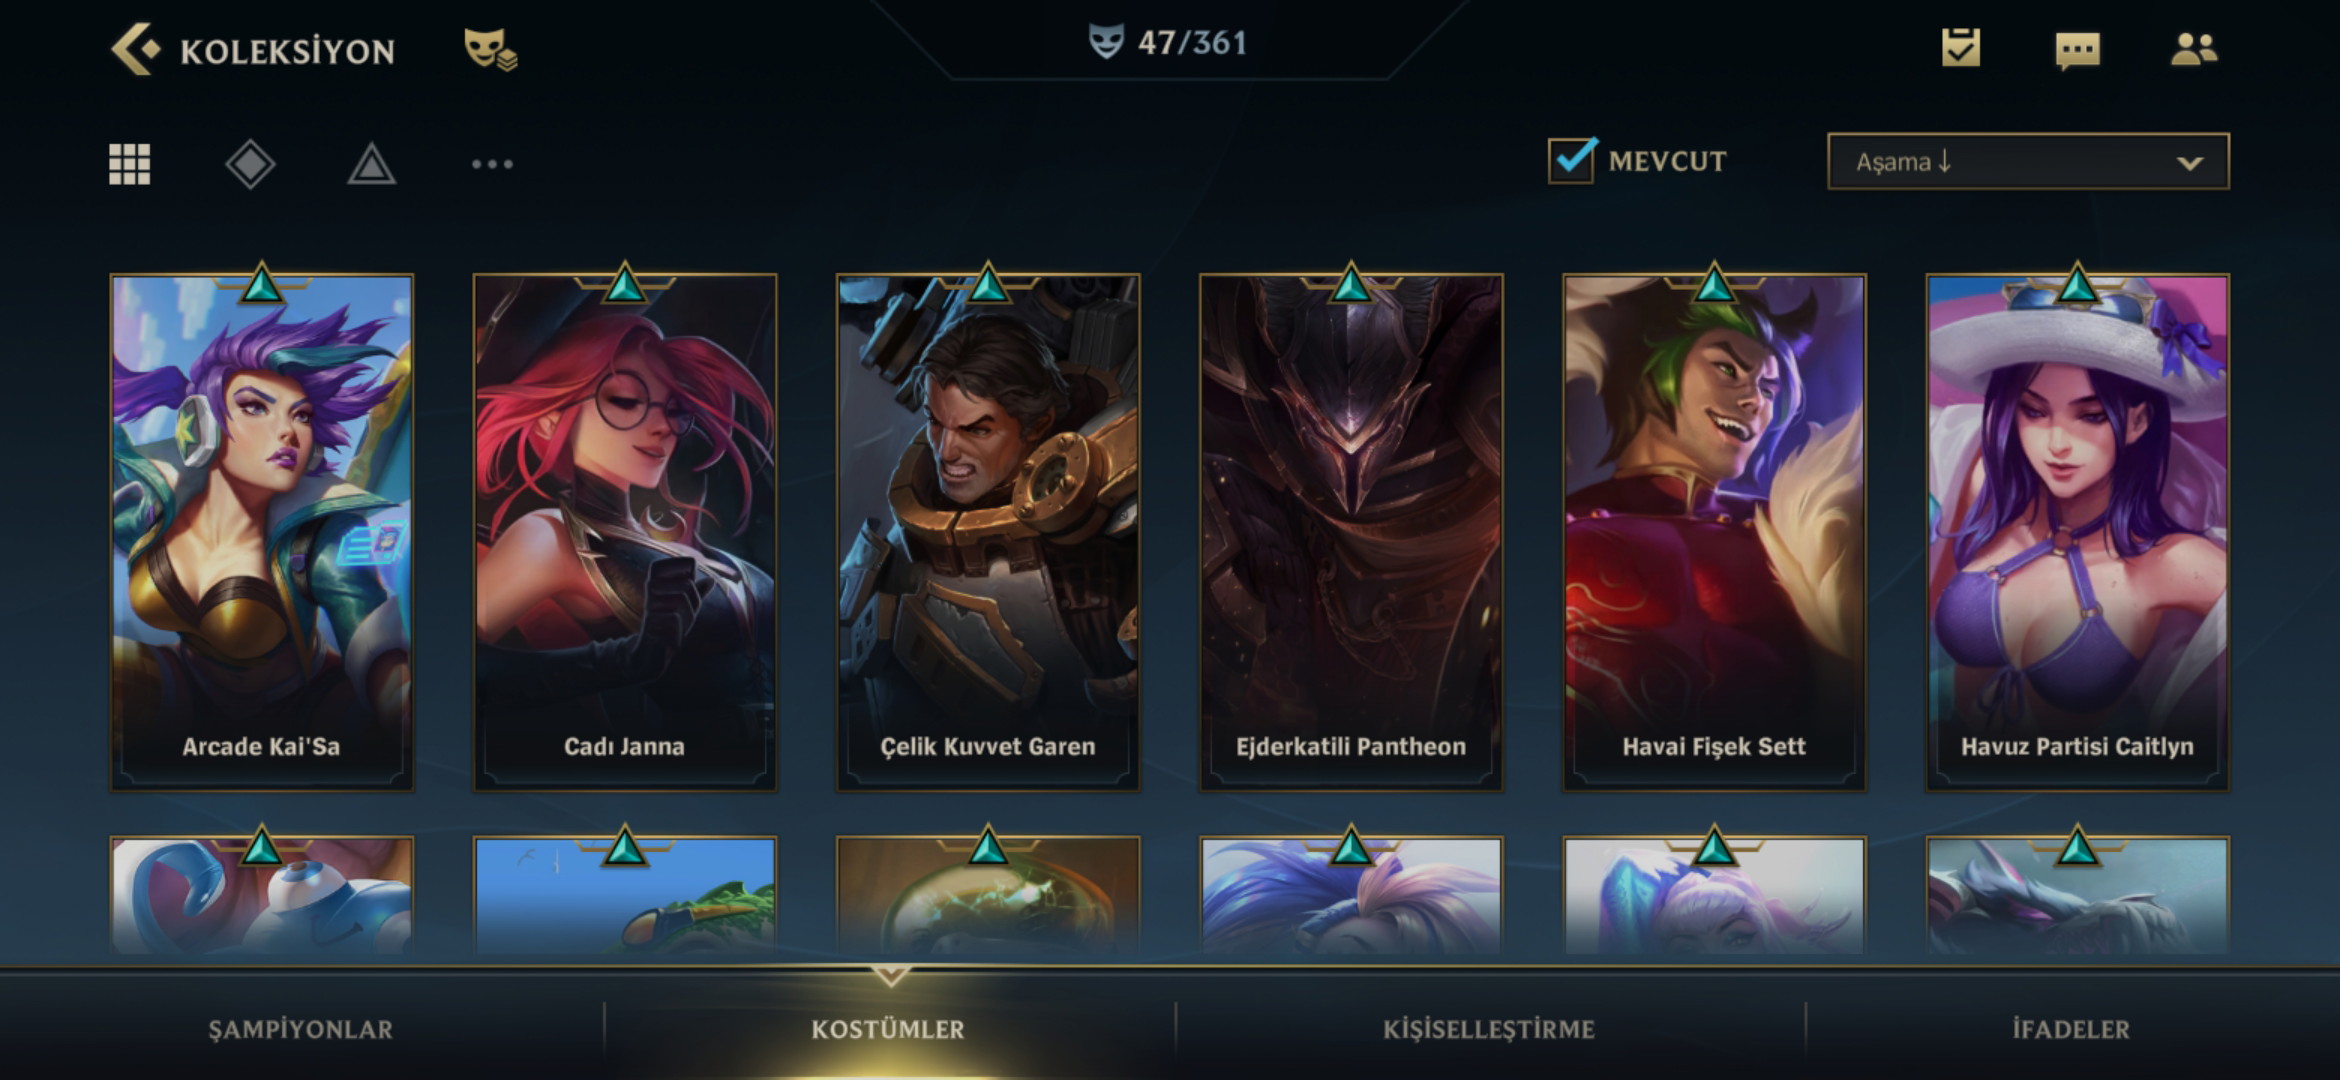
Task: Switch to the KİŞİSELLEŞTİRME tab
Action: [1488, 1029]
